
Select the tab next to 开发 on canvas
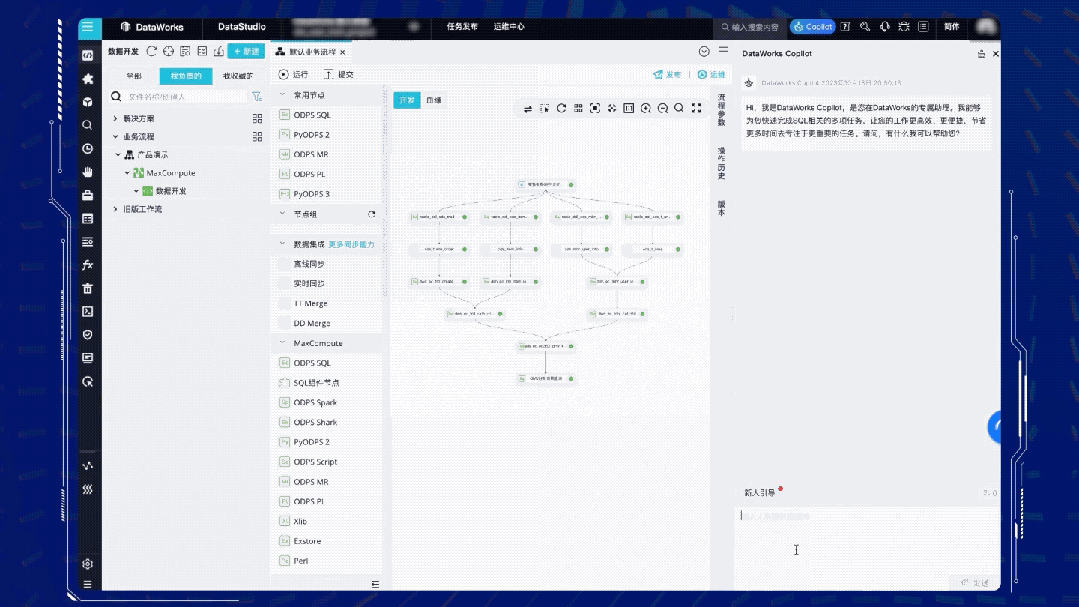coord(434,100)
